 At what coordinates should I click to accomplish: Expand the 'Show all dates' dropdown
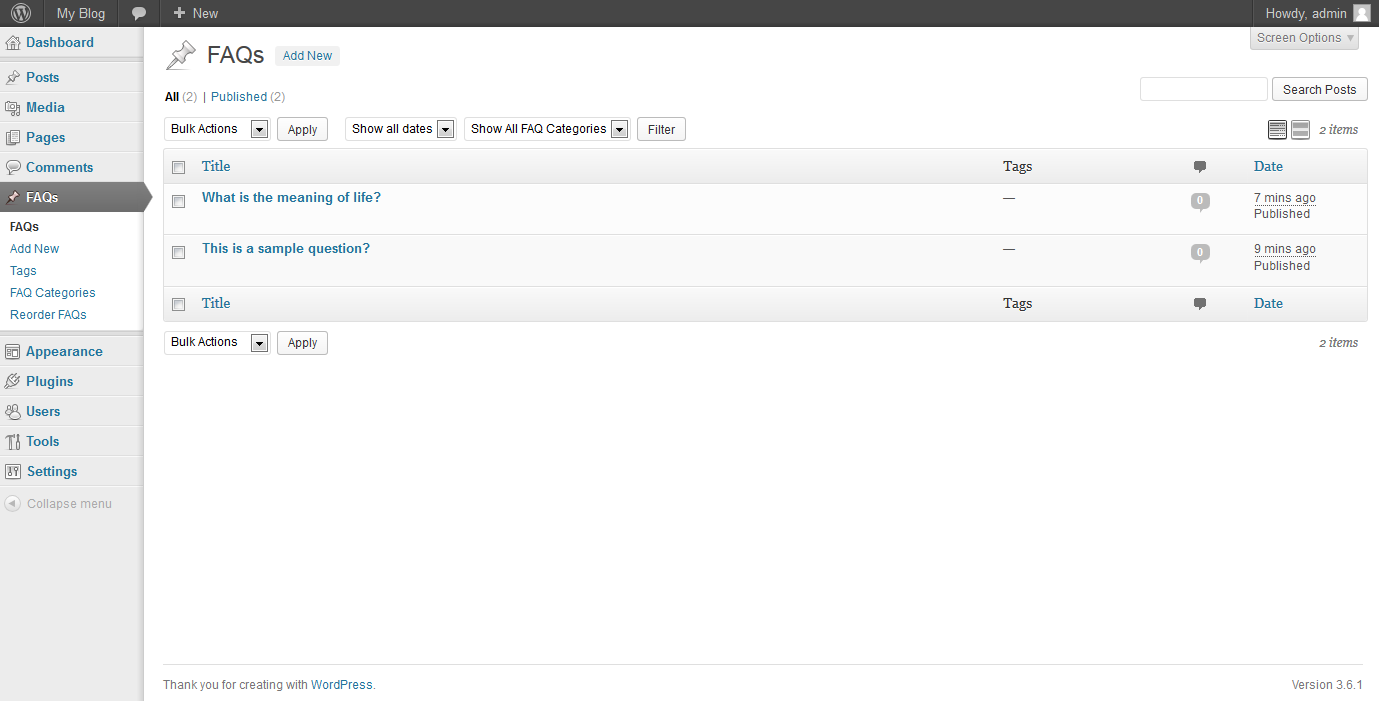(x=400, y=129)
